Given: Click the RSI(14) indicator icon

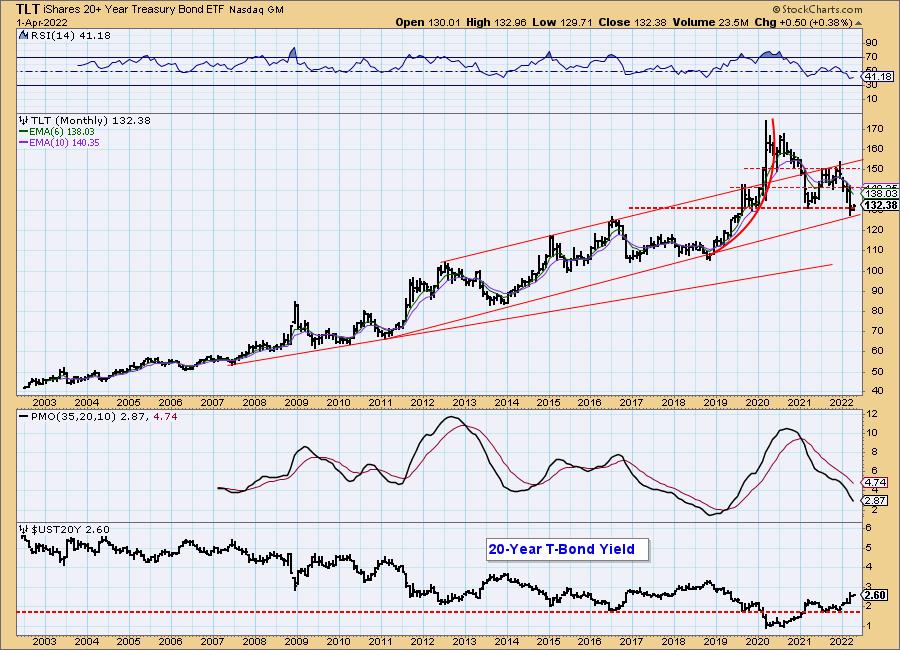Looking at the screenshot, I should click(23, 35).
